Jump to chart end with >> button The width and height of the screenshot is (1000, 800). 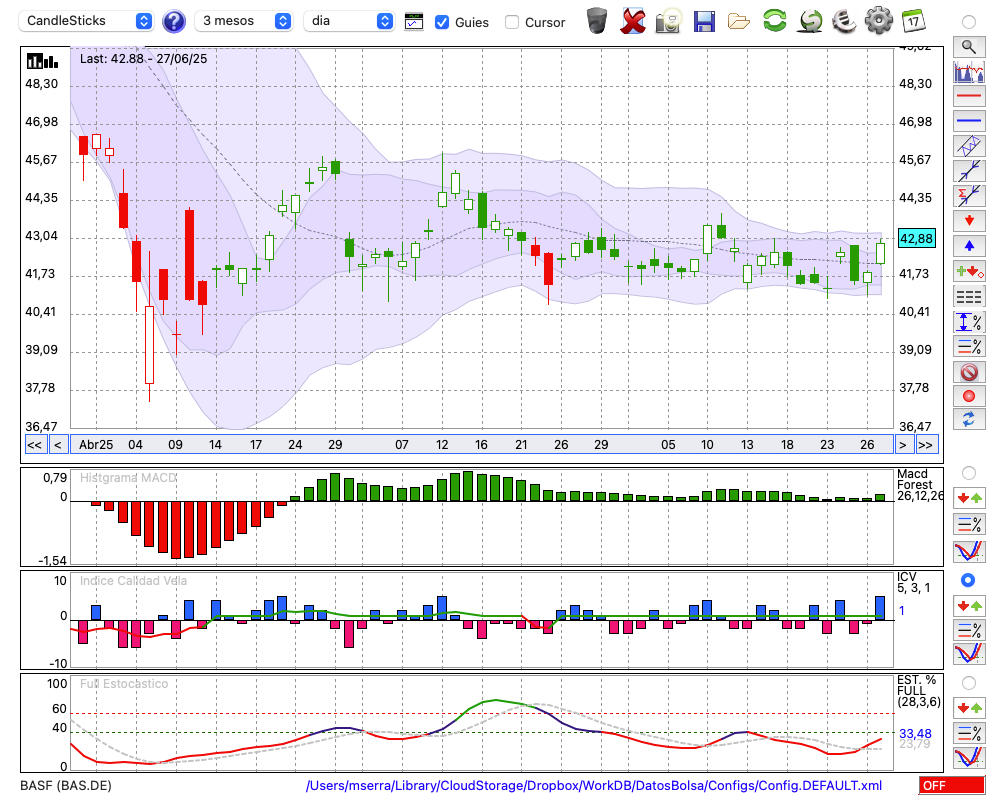(925, 445)
